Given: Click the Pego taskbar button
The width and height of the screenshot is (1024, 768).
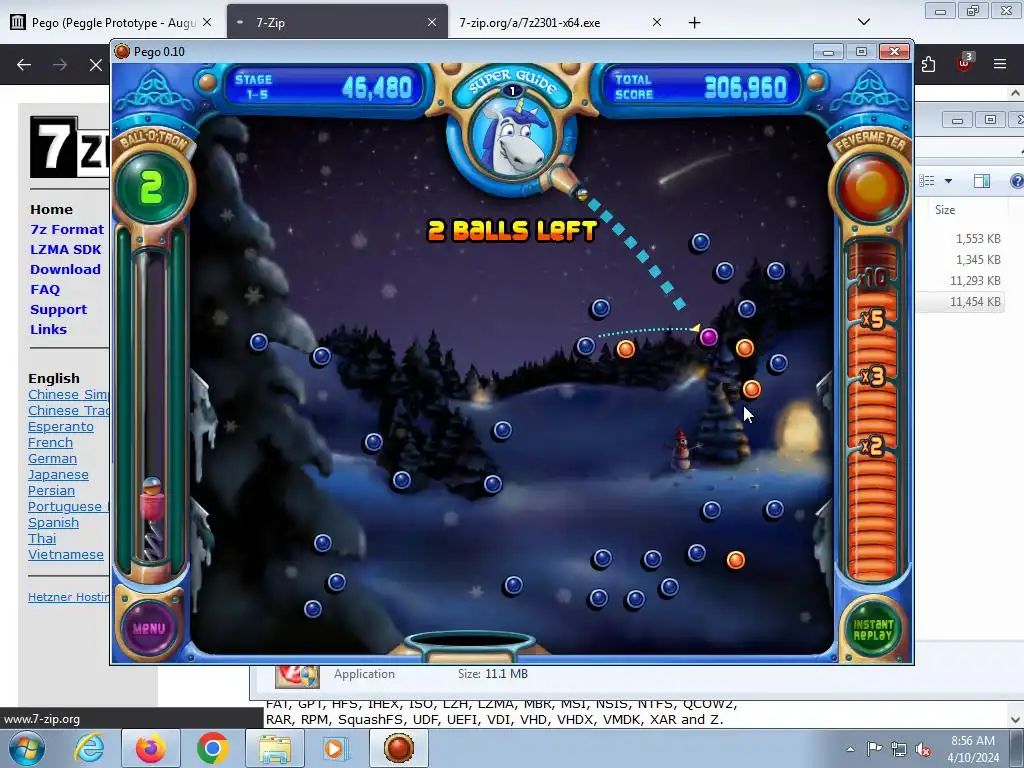Looking at the screenshot, I should (399, 748).
